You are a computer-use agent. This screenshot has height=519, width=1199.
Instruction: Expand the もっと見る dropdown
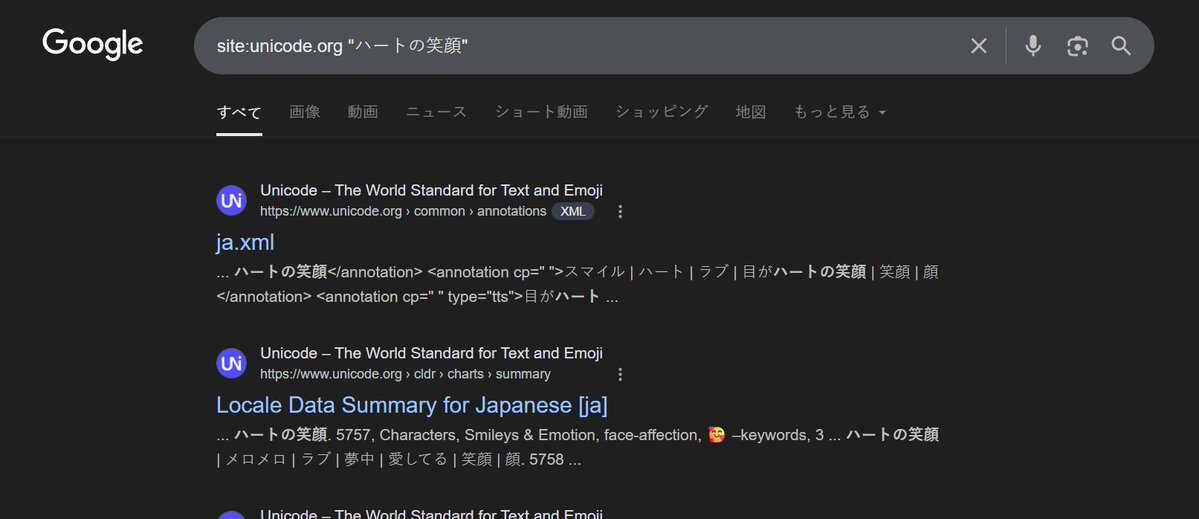coord(840,112)
